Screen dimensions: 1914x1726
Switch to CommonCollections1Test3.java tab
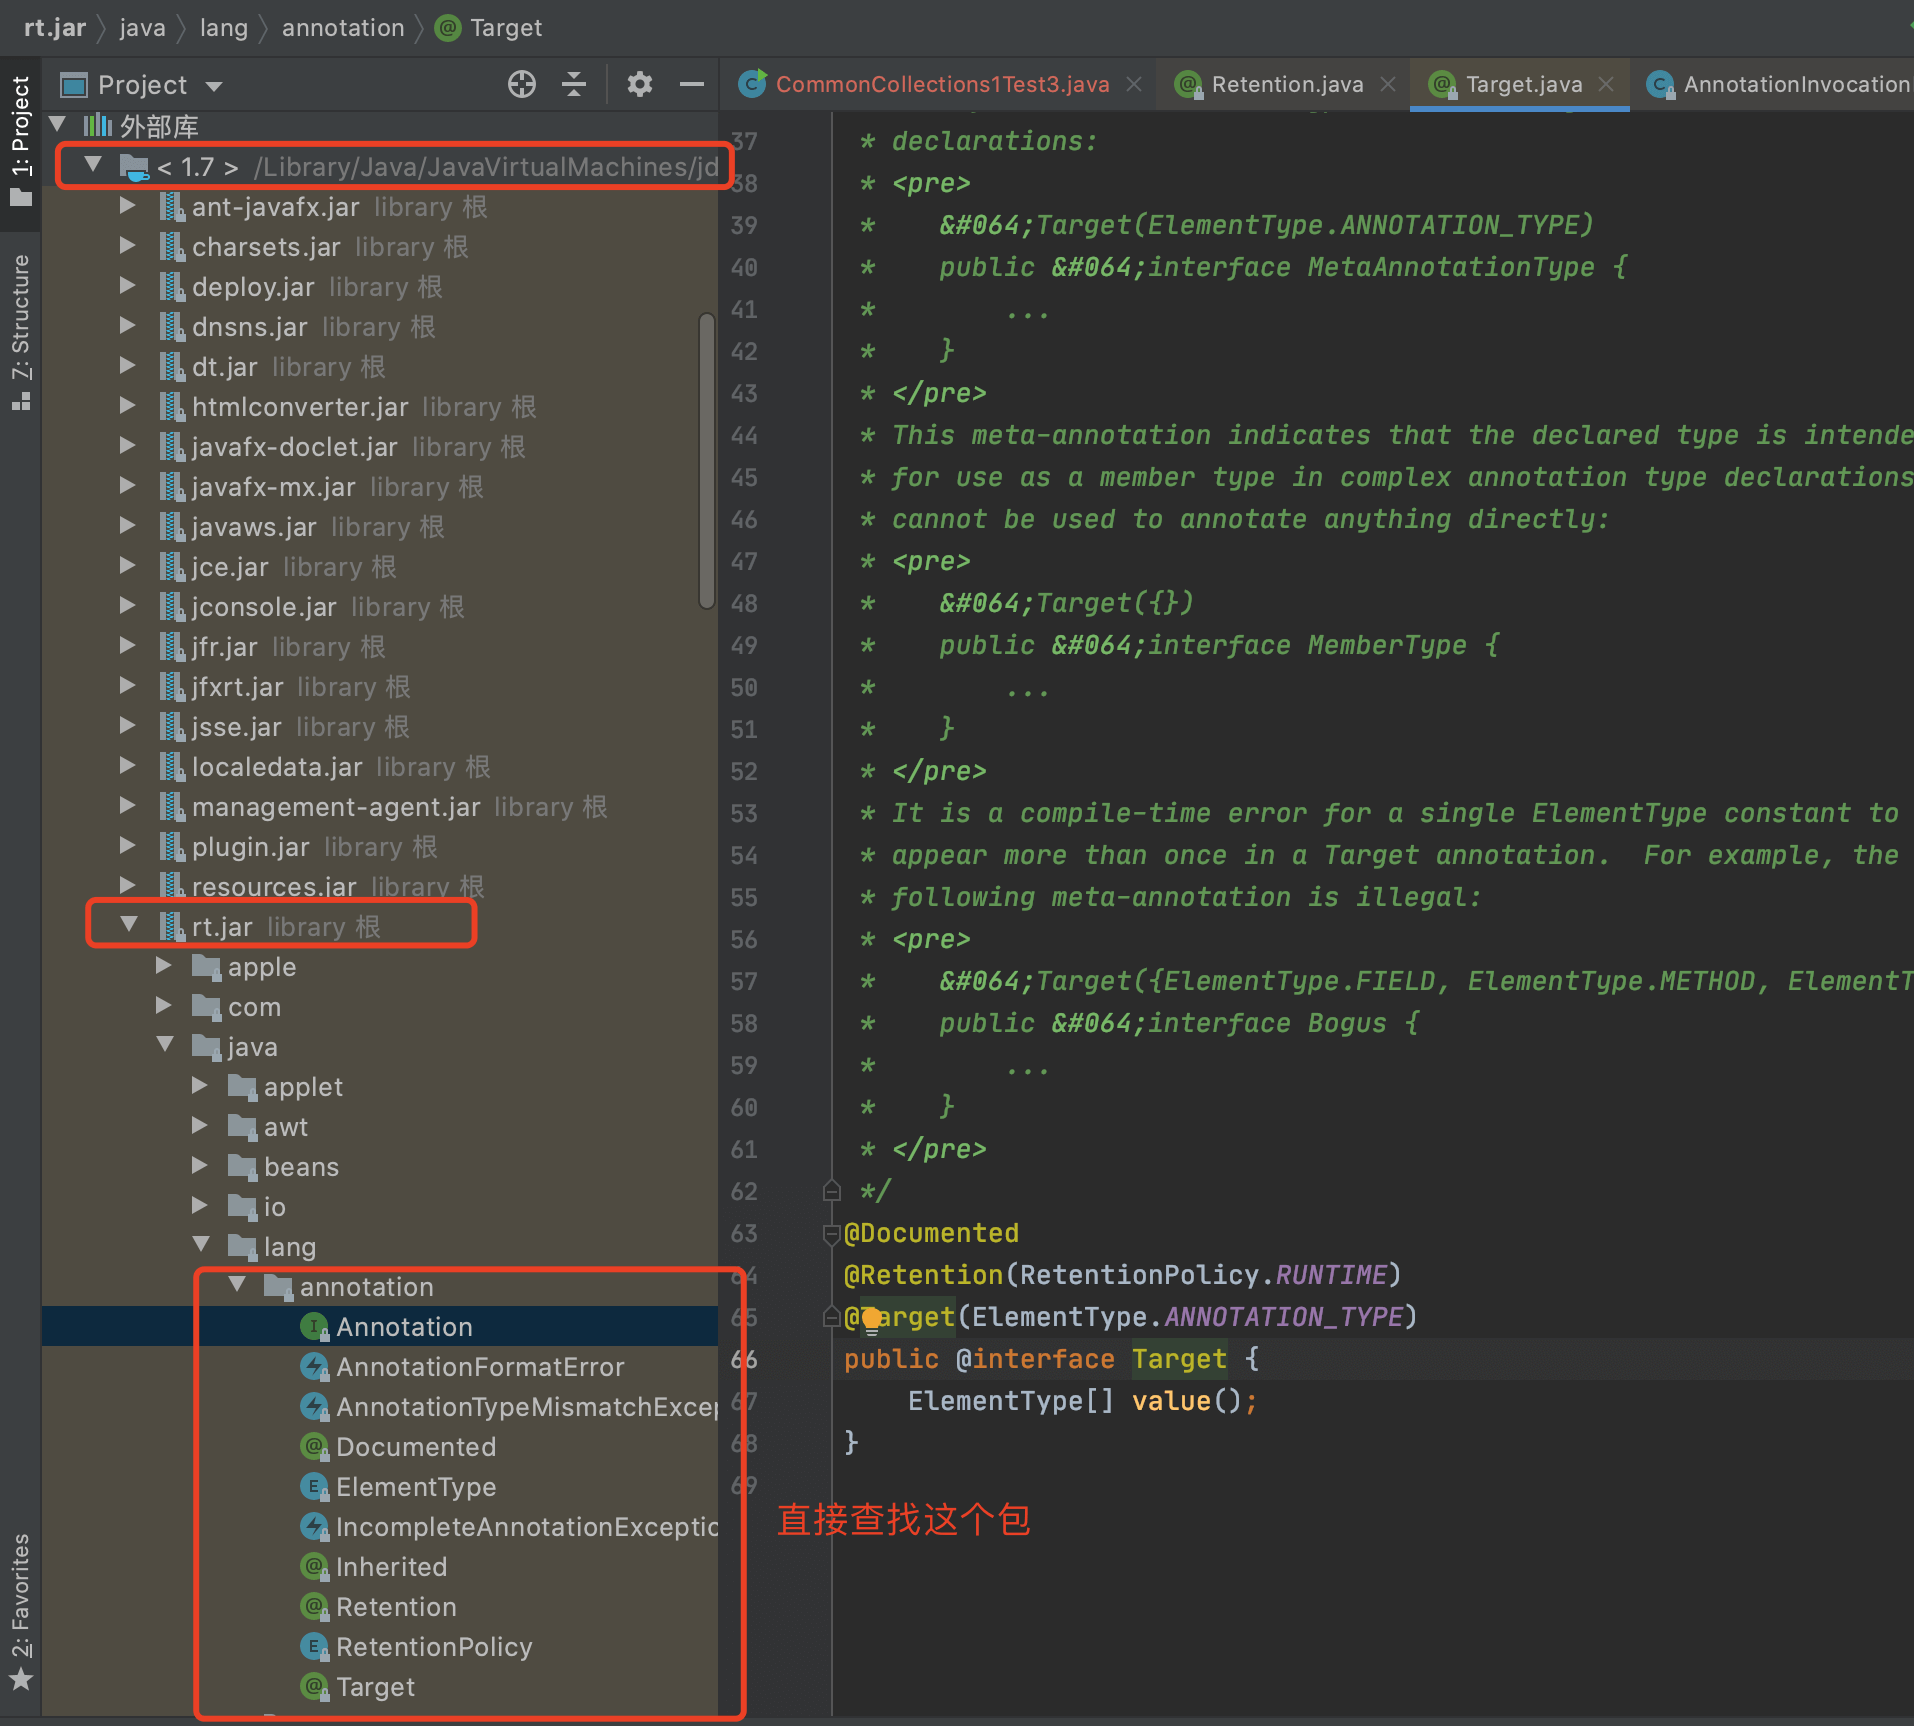942,85
